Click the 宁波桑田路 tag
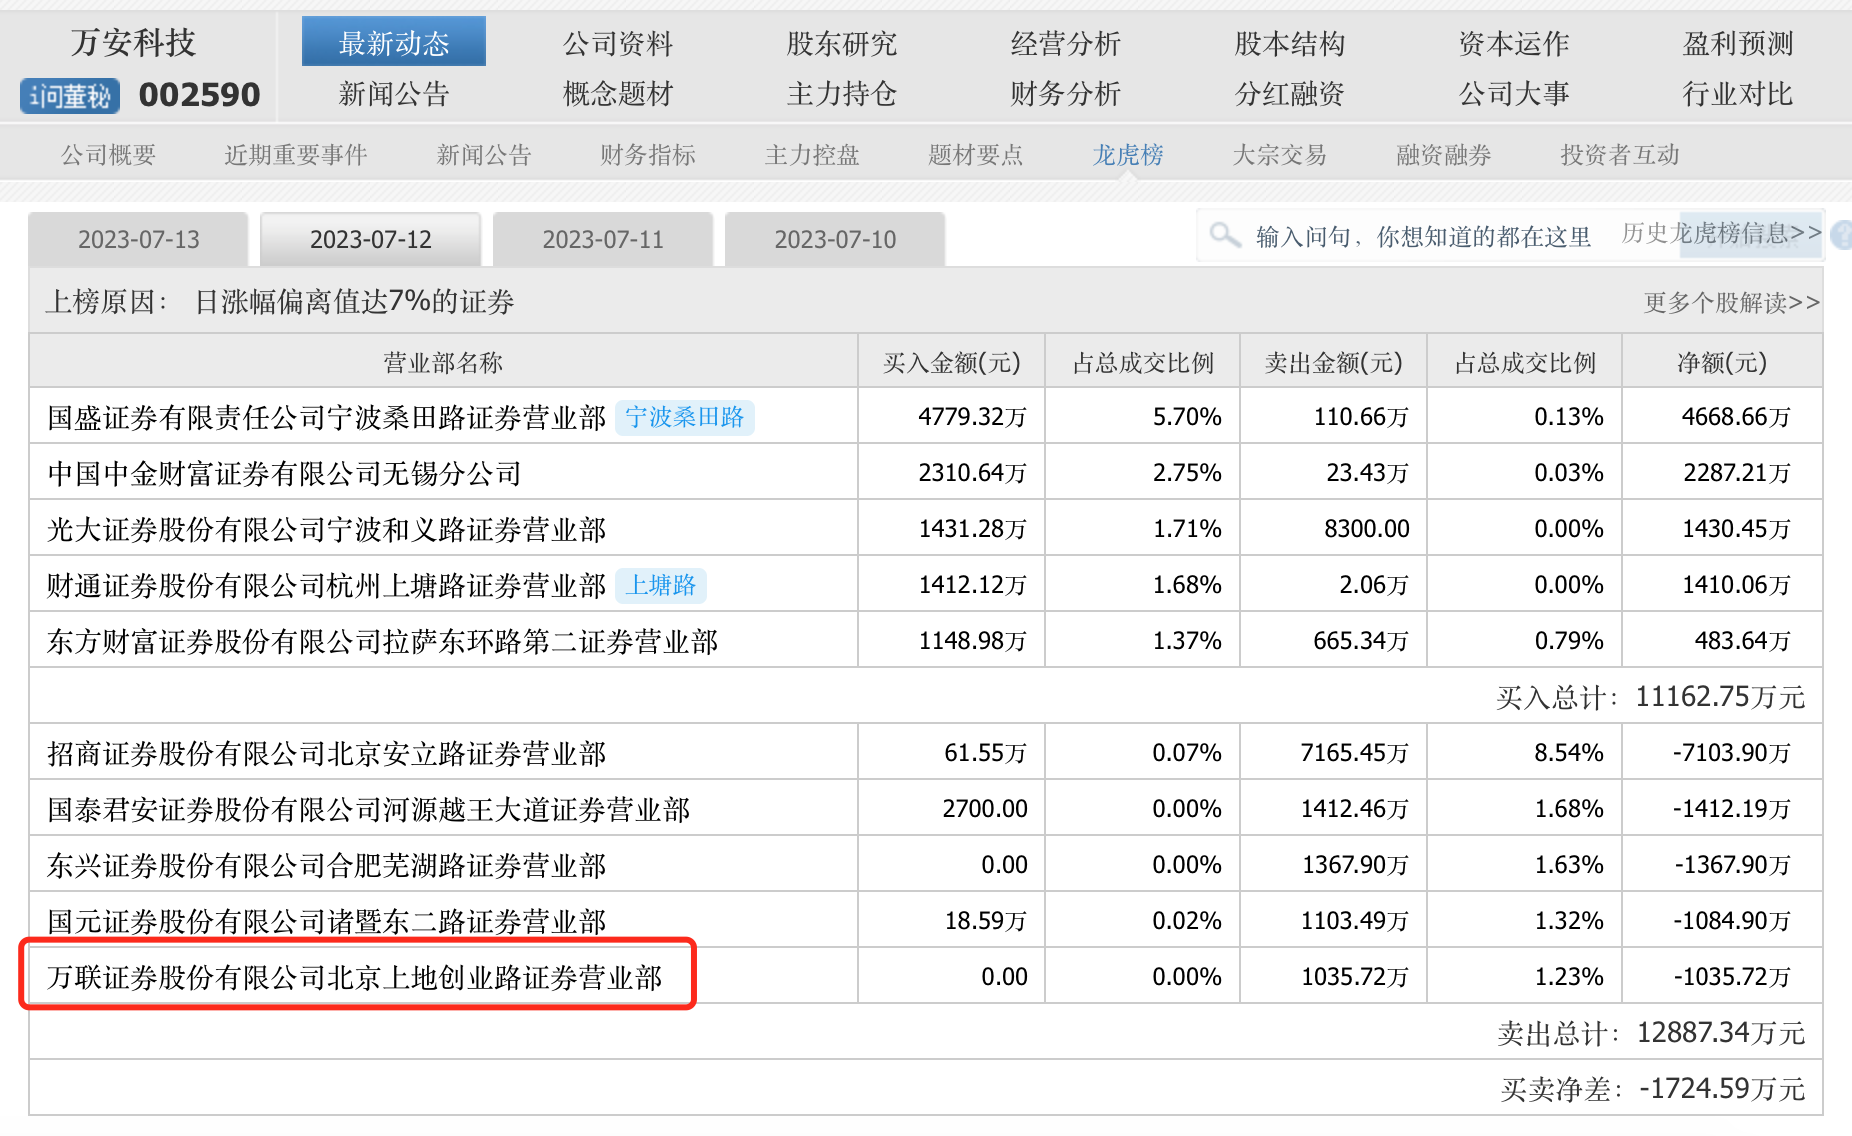This screenshot has height=1136, width=1852. pos(684,417)
